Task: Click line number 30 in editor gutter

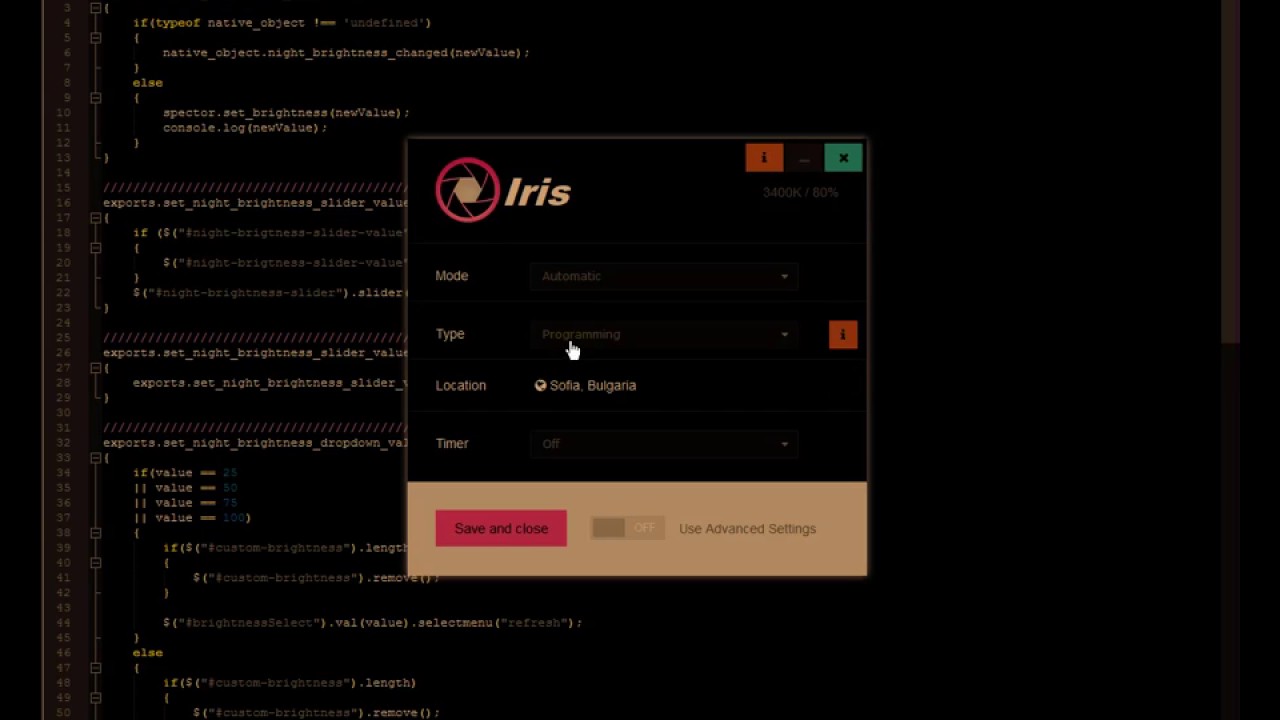Action: point(63,413)
